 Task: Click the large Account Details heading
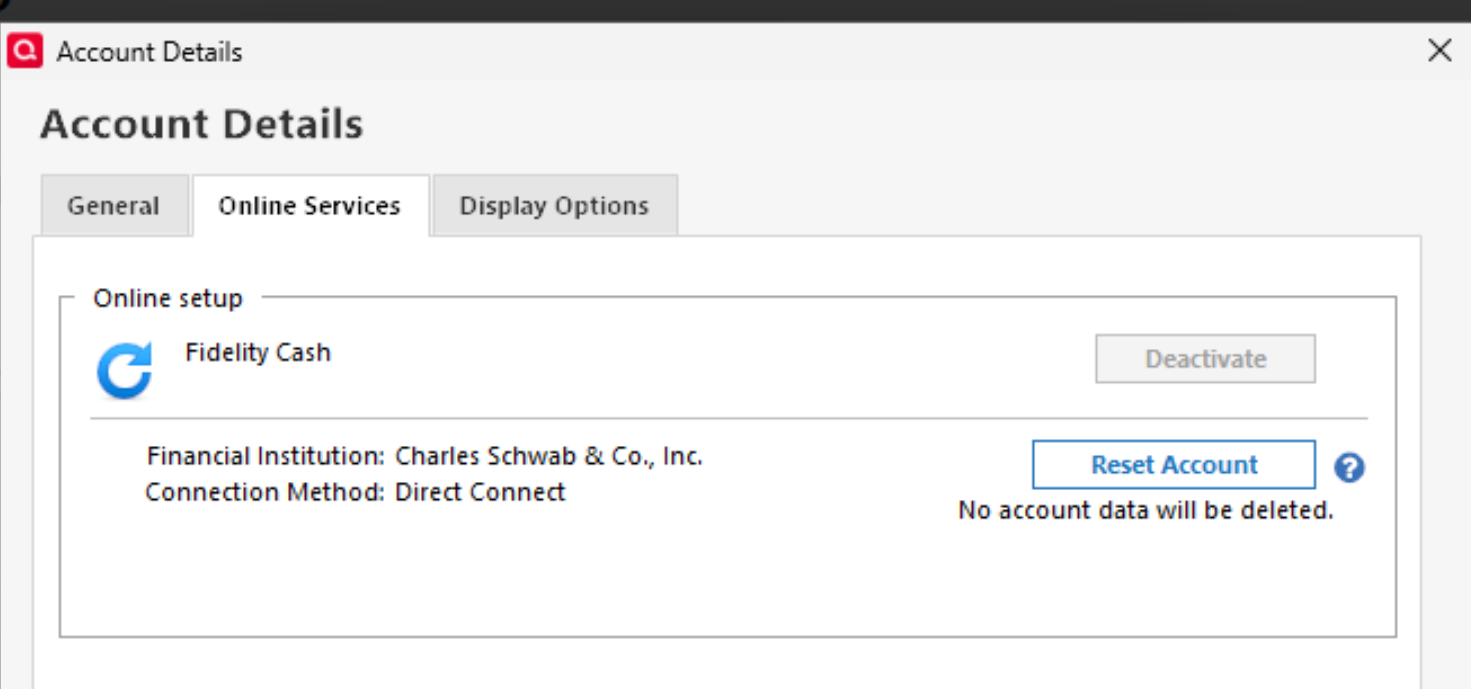click(x=201, y=125)
